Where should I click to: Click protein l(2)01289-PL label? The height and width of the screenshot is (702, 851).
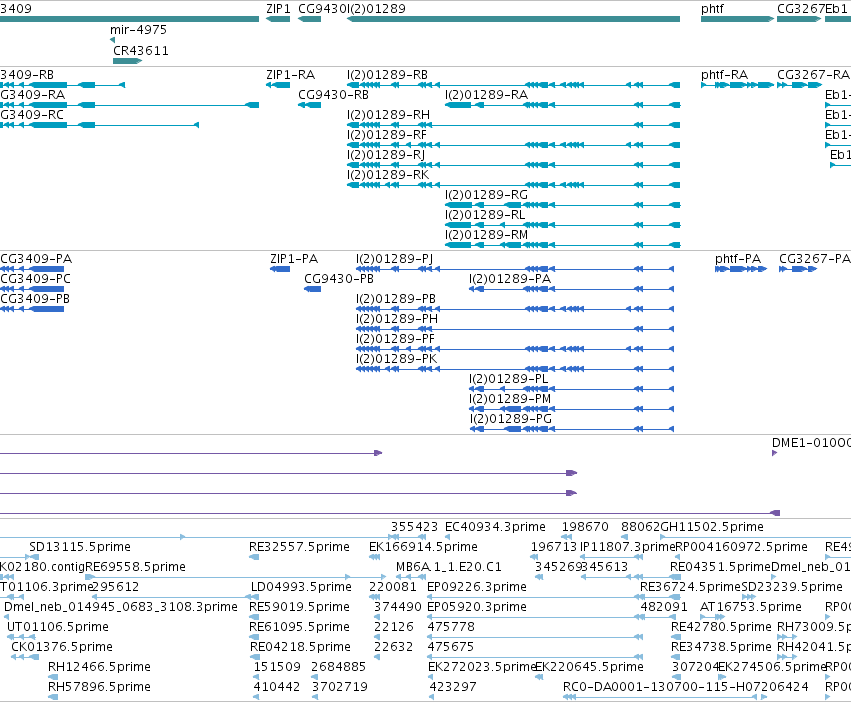509,380
